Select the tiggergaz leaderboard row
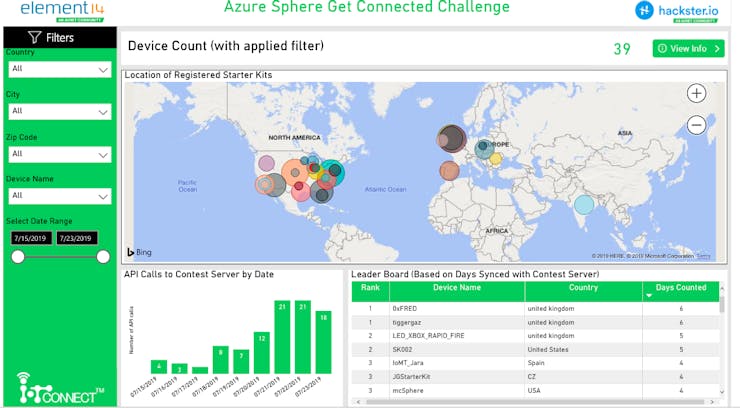The width and height of the screenshot is (740, 408). pos(535,322)
